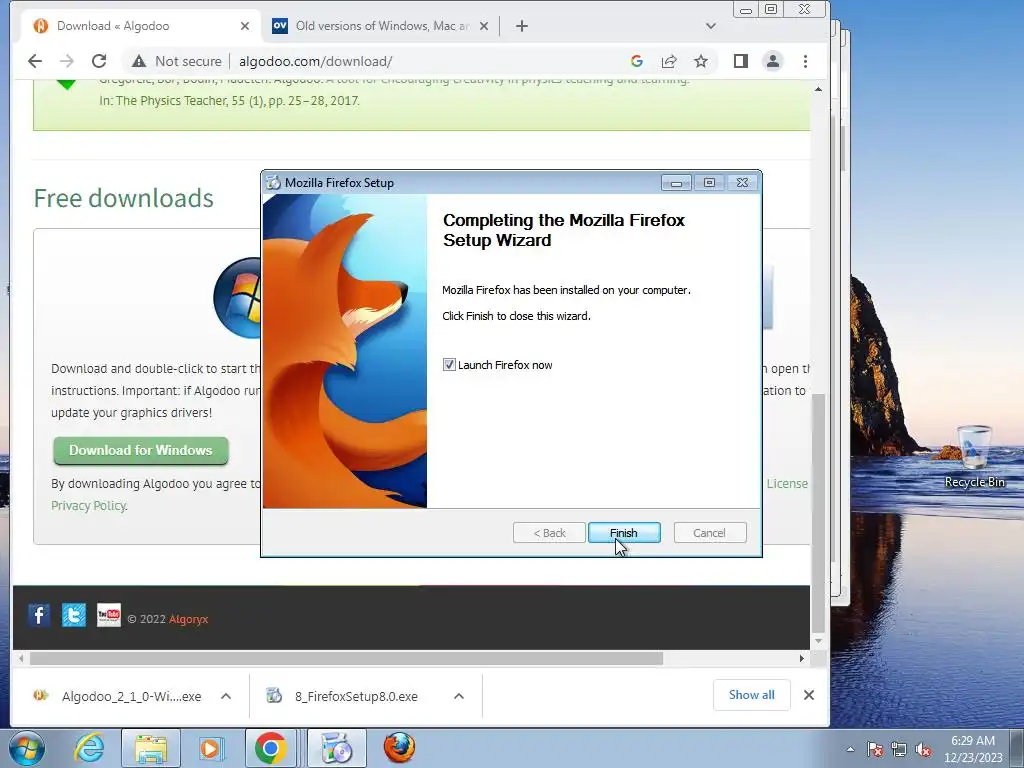The image size is (1024, 768).
Task: Switch to the Old versions of Windows tab
Action: (382, 26)
